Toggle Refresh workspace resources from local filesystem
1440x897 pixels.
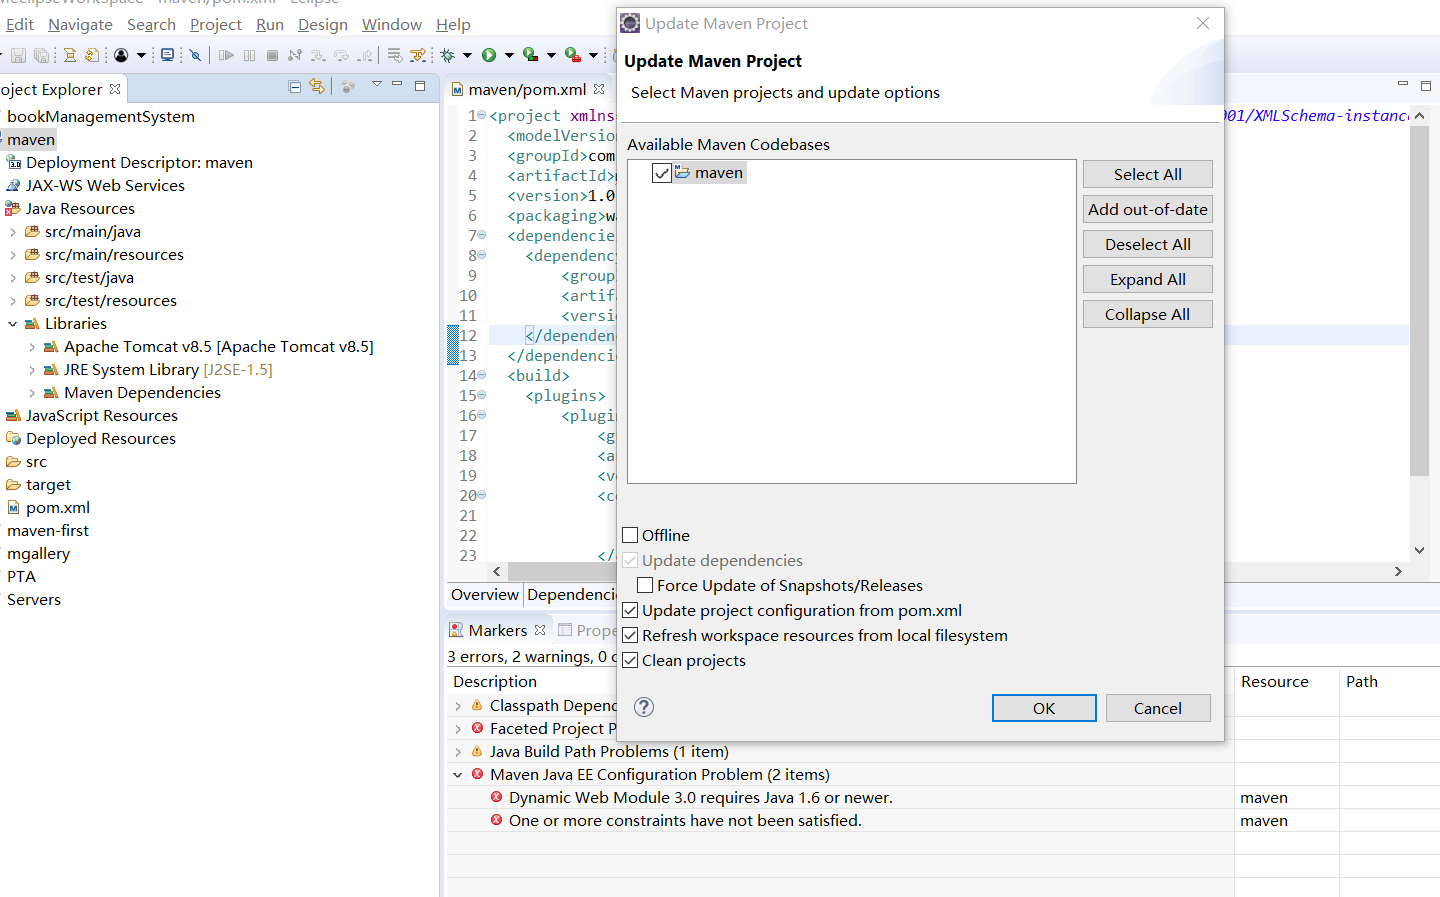[x=630, y=635]
